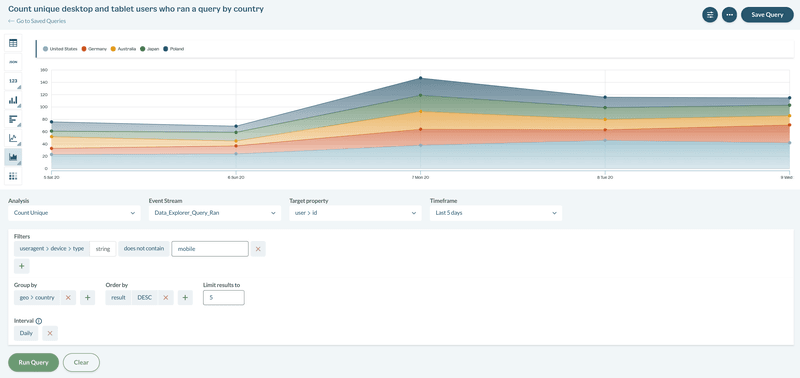The height and width of the screenshot is (378, 800).
Task: Change useragent > device > type filter property
Action: point(52,249)
